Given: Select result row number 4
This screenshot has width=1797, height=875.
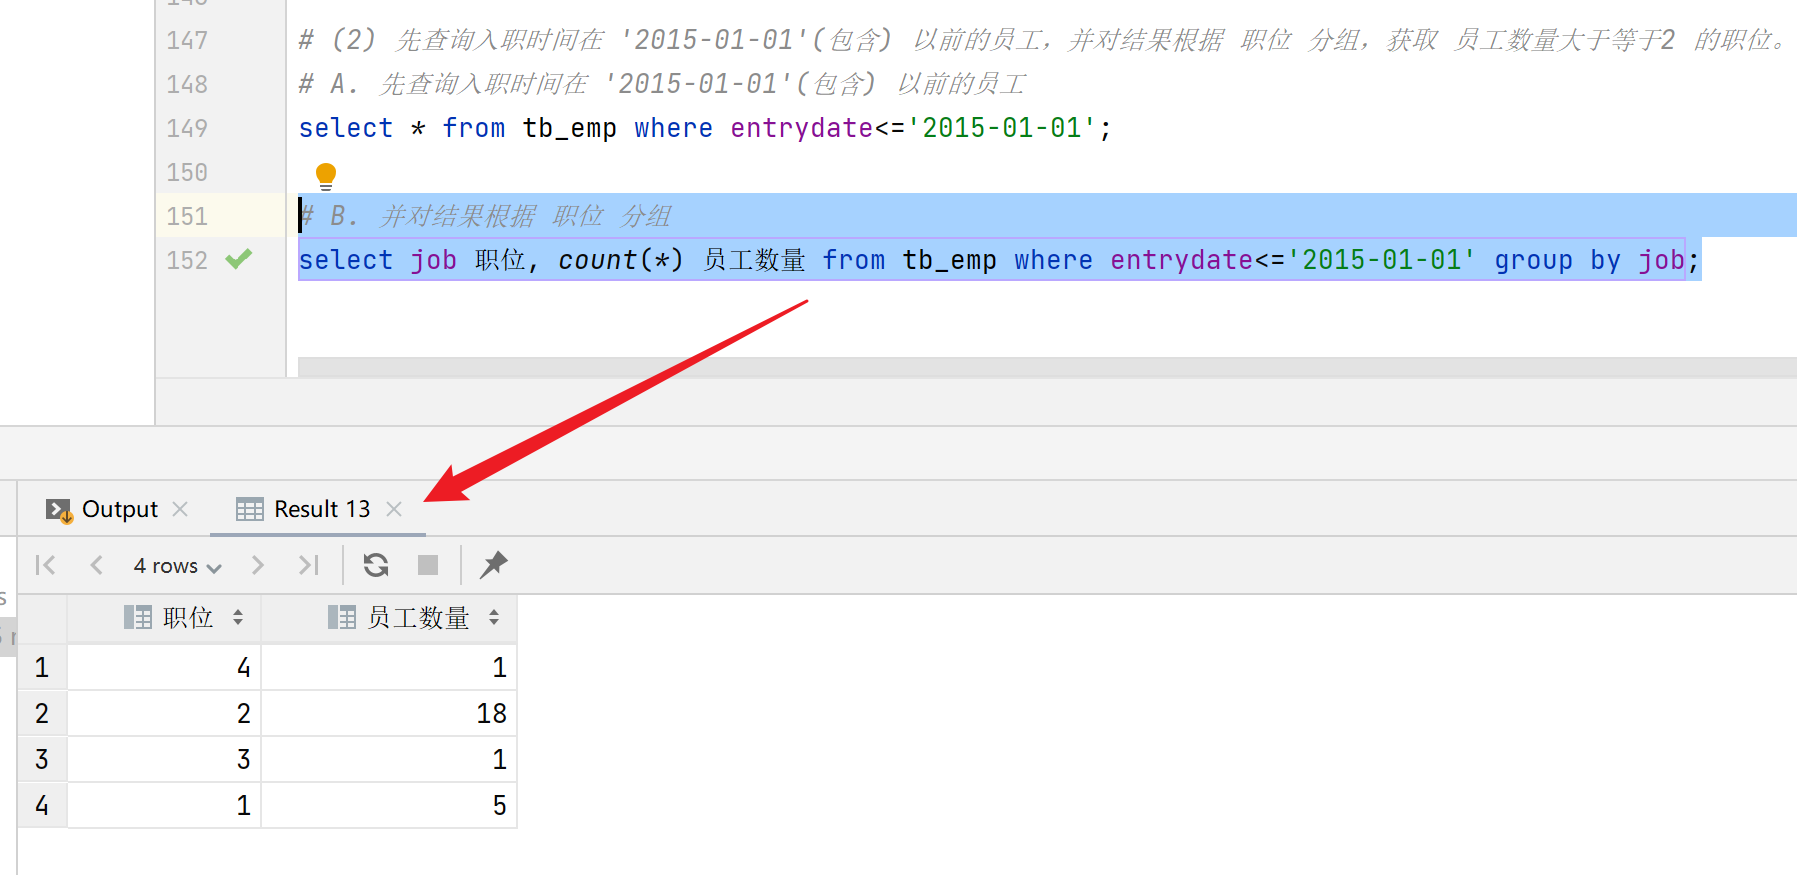Looking at the screenshot, I should click(x=42, y=805).
